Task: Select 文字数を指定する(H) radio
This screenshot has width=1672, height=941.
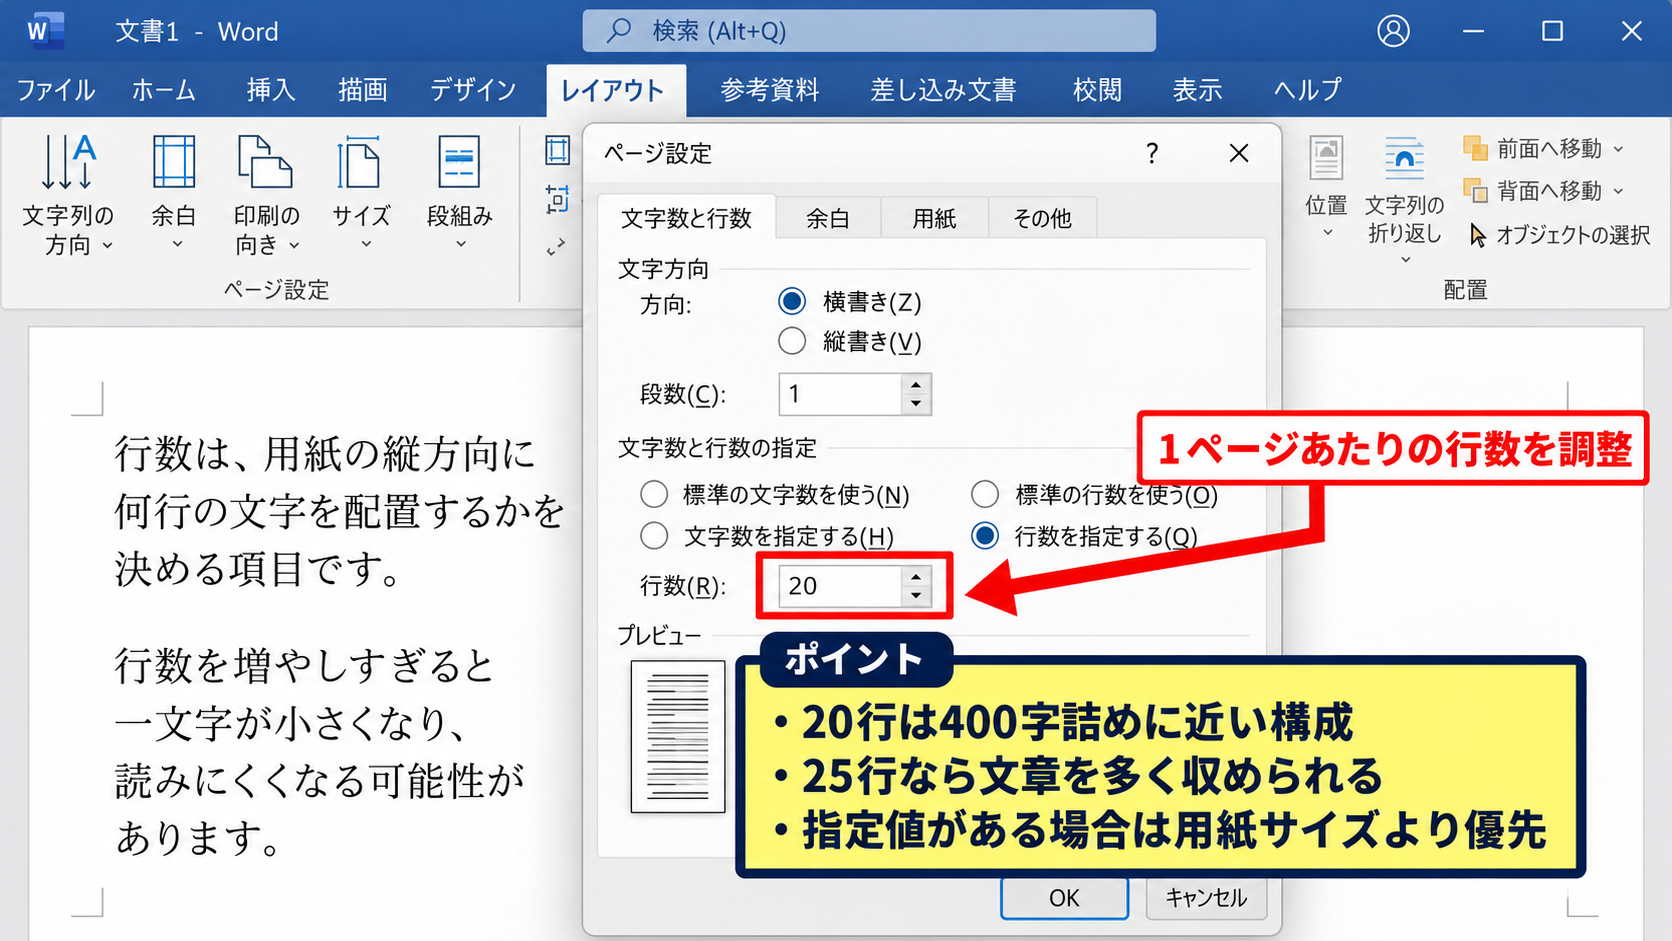Action: pos(654,536)
